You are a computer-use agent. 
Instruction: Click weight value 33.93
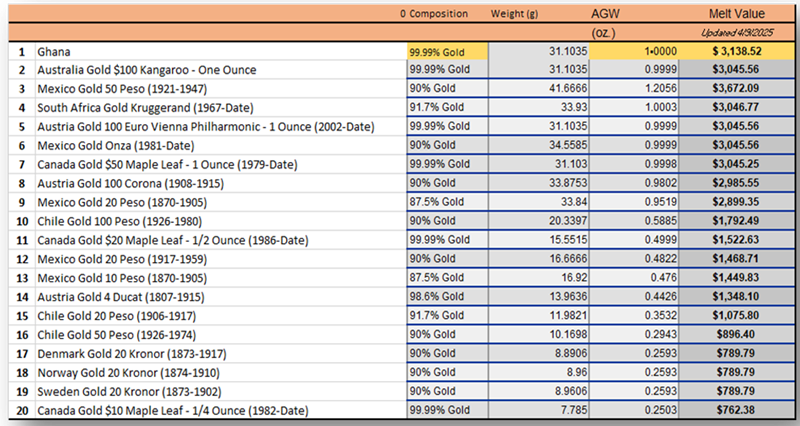[x=539, y=107]
